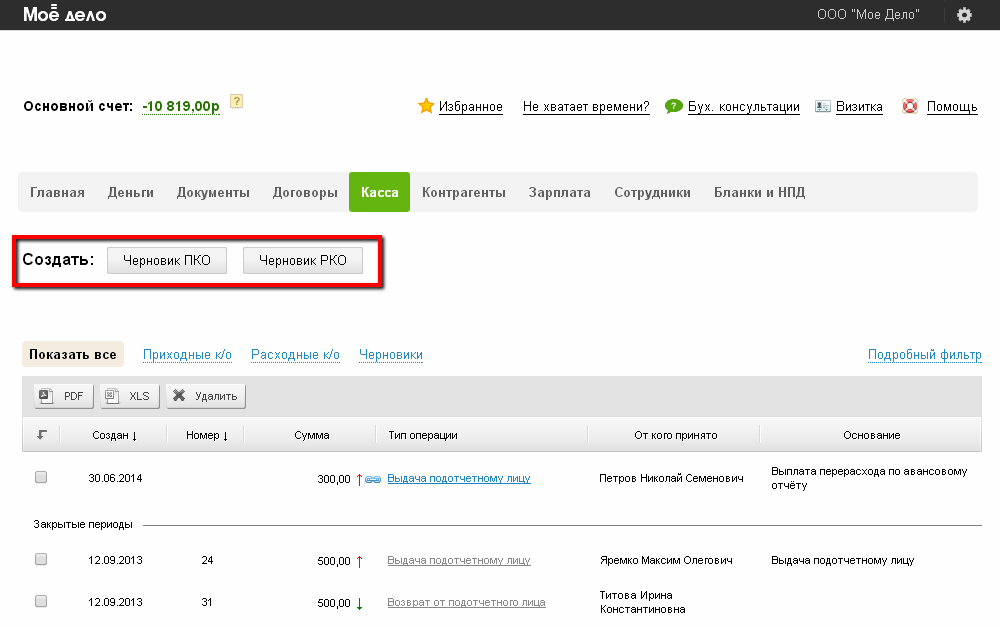Click the green Бух. консультации chat icon
Screen dimensions: 1000x627
[x=674, y=106]
